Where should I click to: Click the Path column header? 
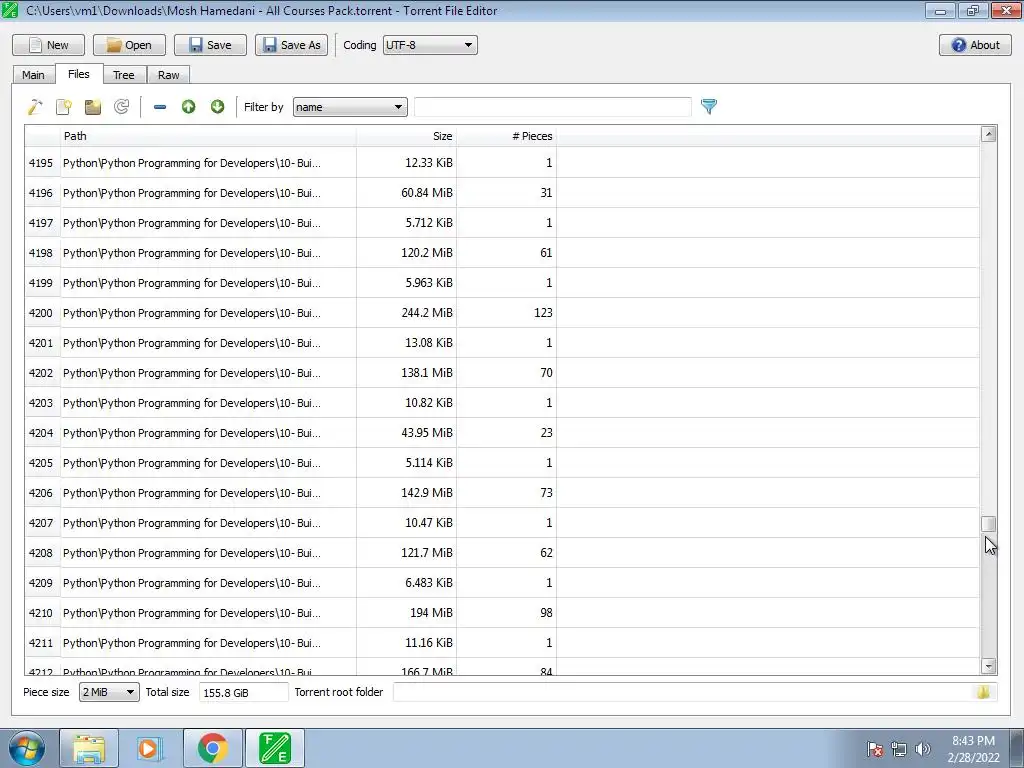(x=208, y=136)
